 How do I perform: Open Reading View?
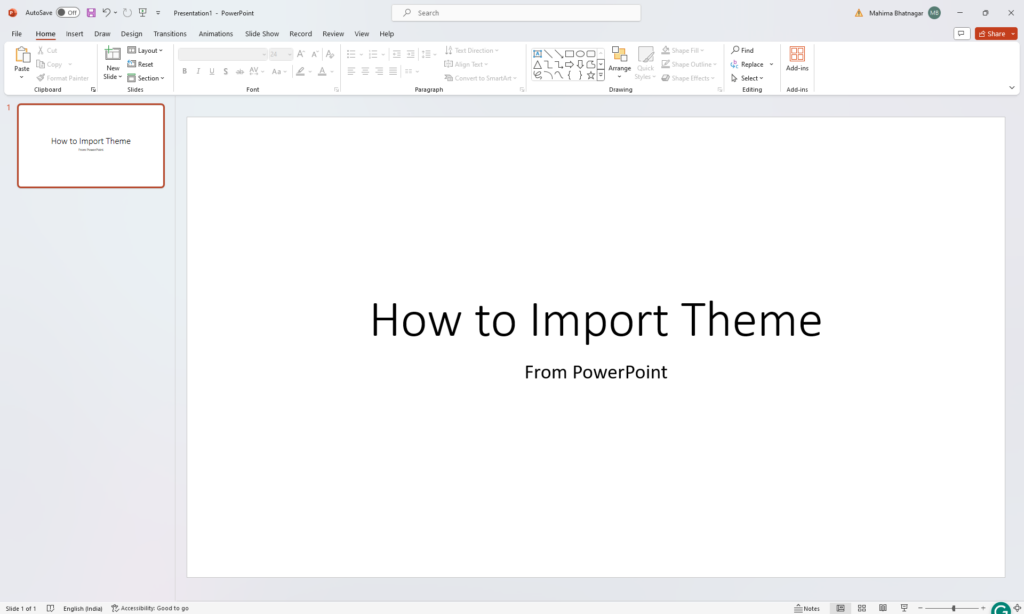[882, 607]
